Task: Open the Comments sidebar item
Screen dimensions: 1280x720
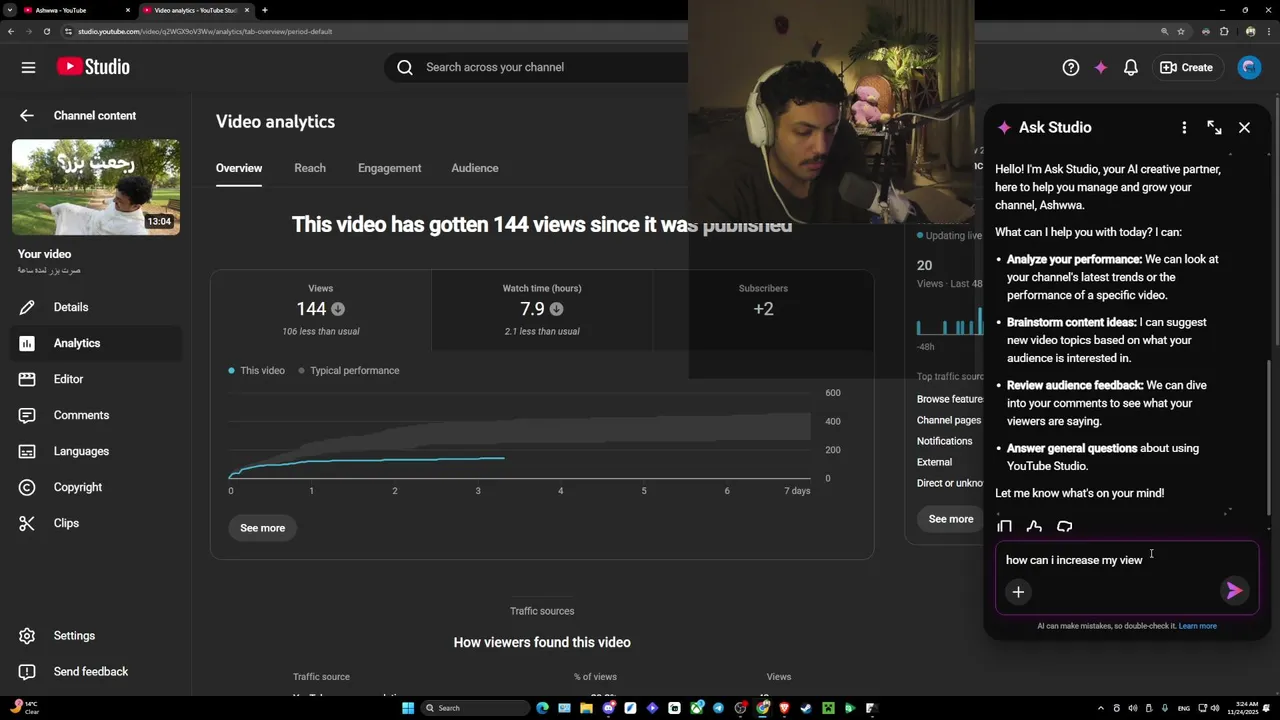Action: point(96,415)
